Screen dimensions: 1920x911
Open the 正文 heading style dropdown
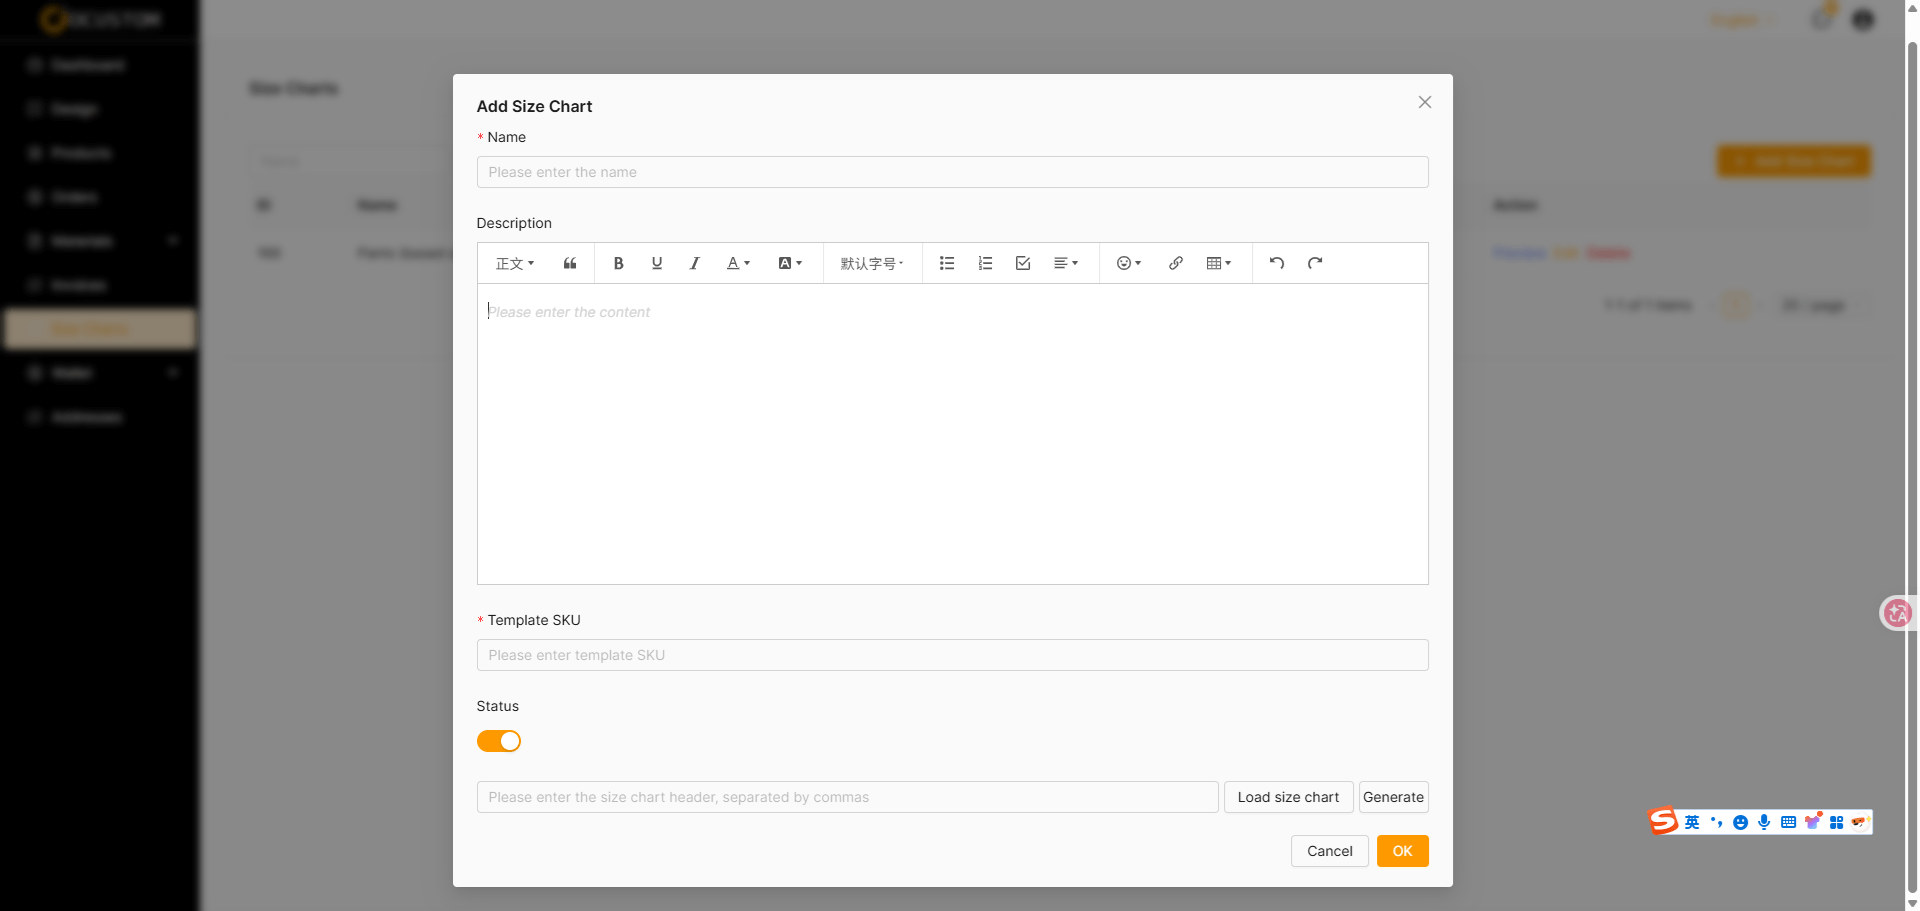coord(515,263)
